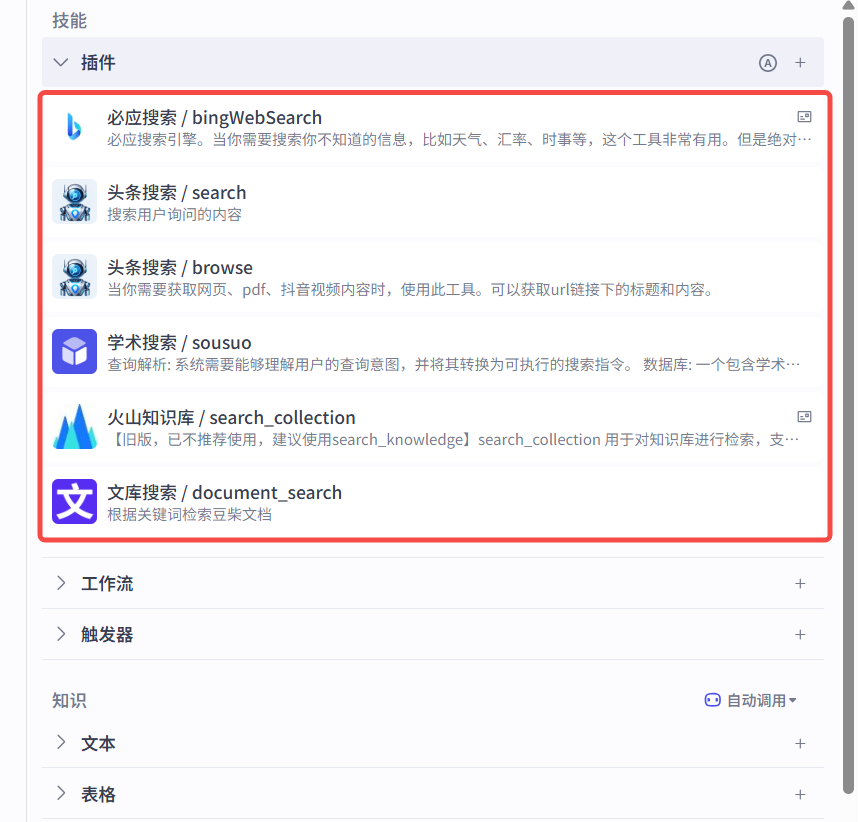
Task: Expand the 工作流 section
Action: point(61,583)
